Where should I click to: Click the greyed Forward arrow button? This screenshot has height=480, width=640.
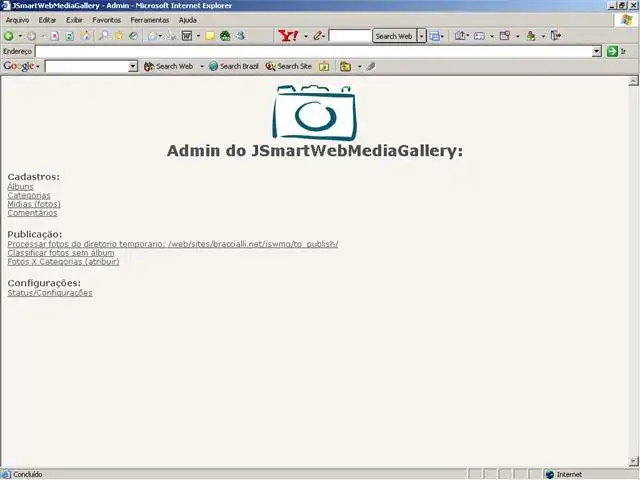coord(31,36)
